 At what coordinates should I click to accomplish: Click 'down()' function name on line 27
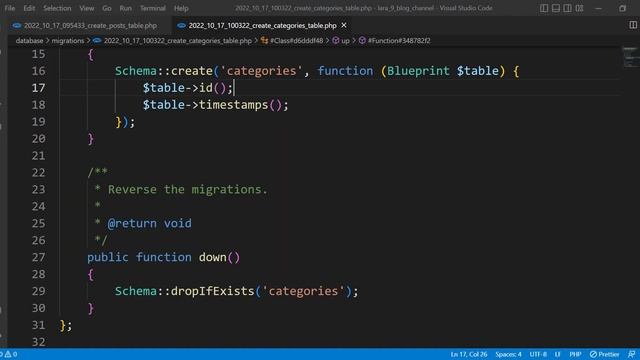(219, 257)
